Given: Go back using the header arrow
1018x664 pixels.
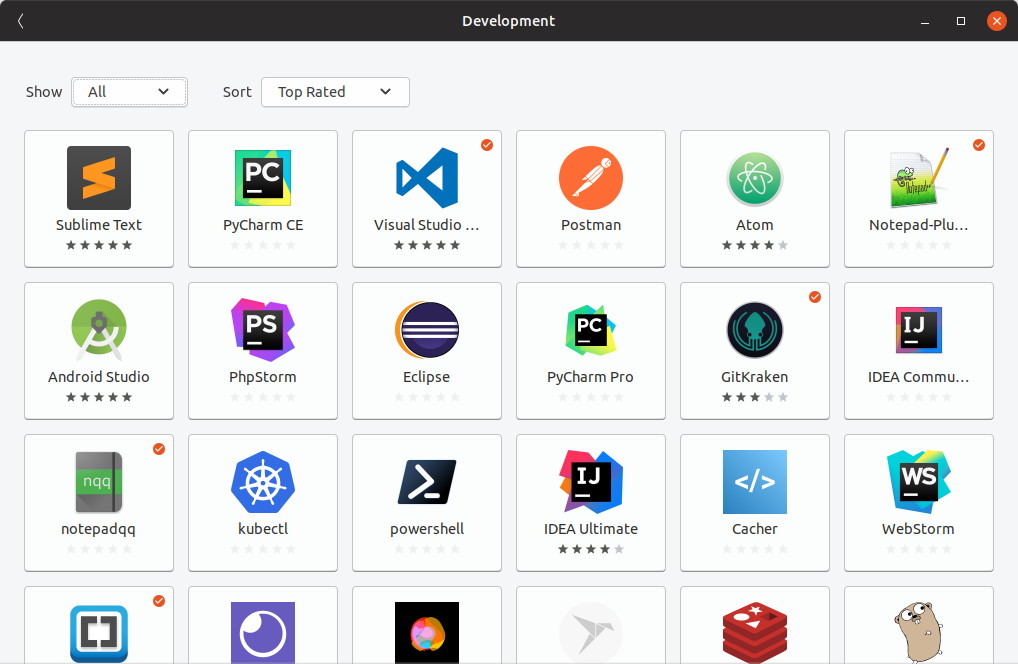Looking at the screenshot, I should point(21,21).
